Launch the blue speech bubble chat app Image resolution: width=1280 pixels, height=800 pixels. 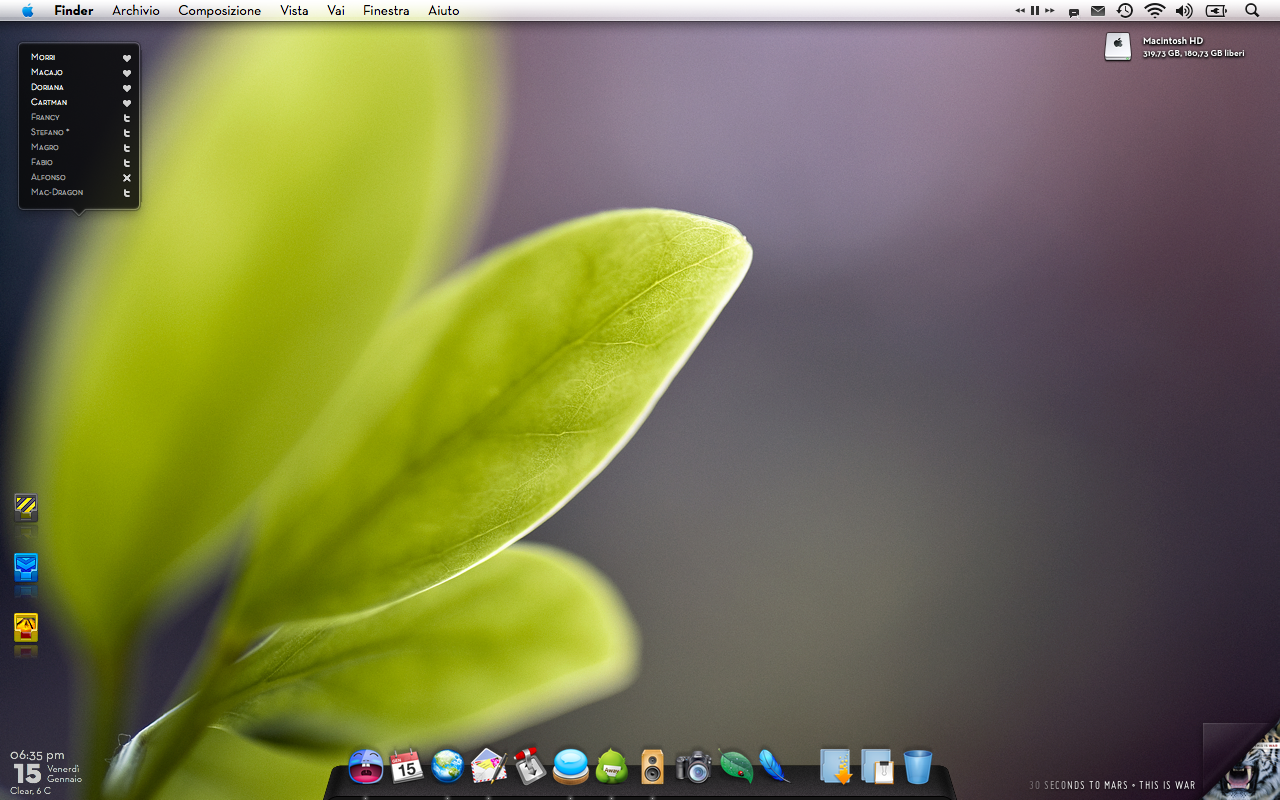tap(571, 767)
